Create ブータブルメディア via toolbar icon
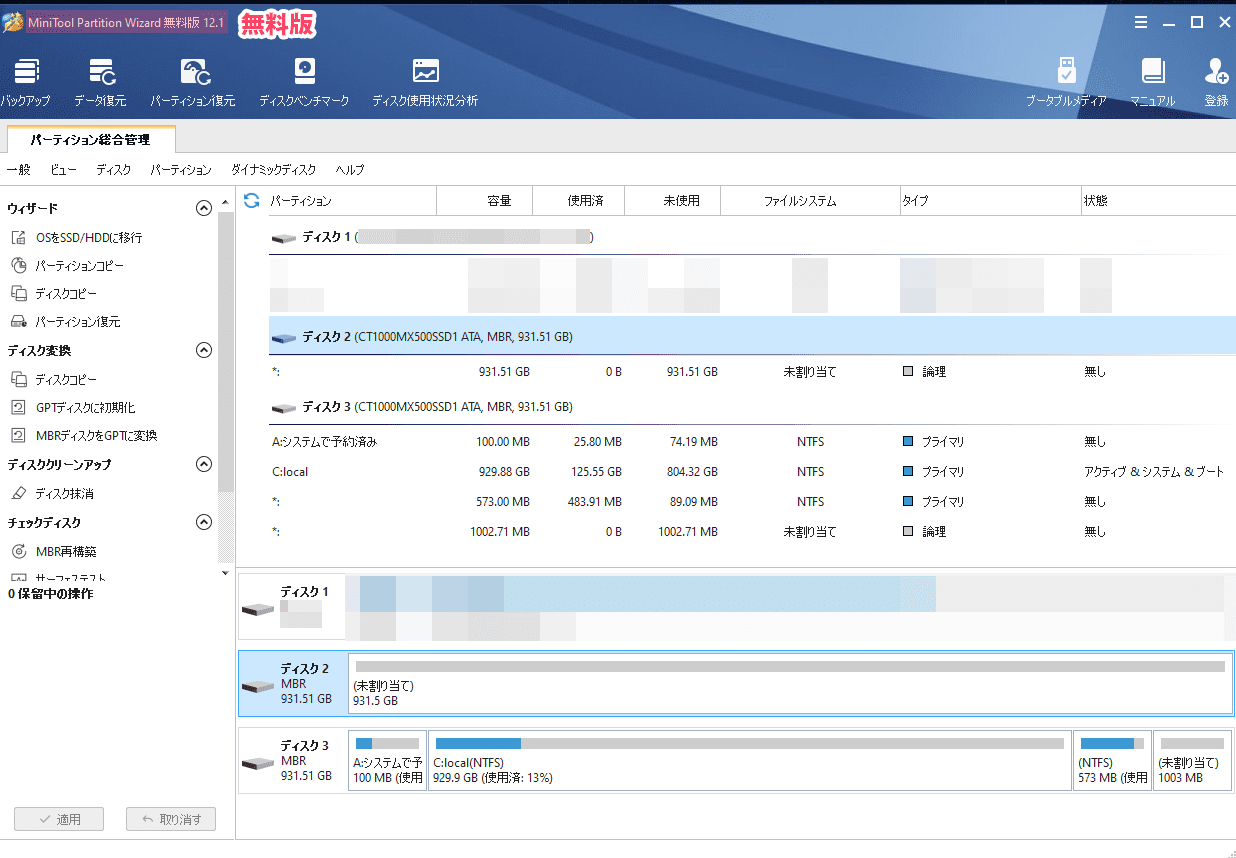The height and width of the screenshot is (858, 1236). click(1066, 82)
